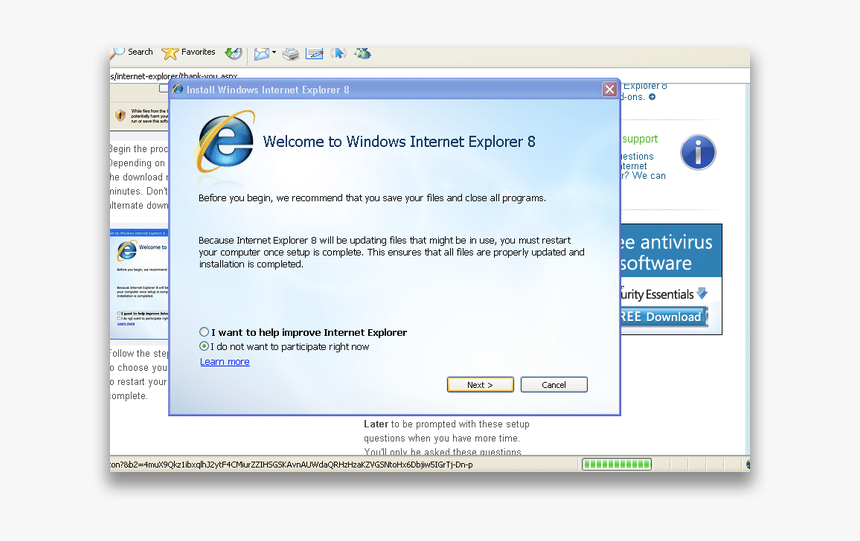The image size is (860, 541).
Task: Click the IE icon in the installer title bar
Action: pos(178,89)
